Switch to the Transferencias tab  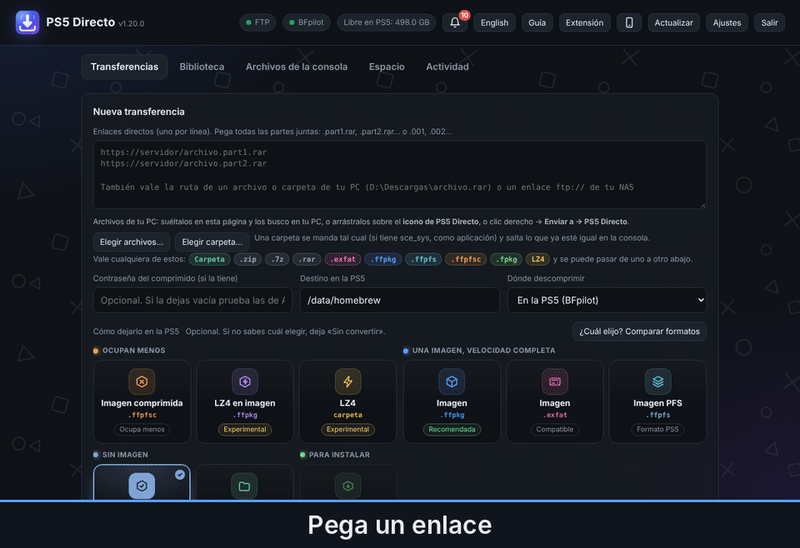tap(124, 67)
